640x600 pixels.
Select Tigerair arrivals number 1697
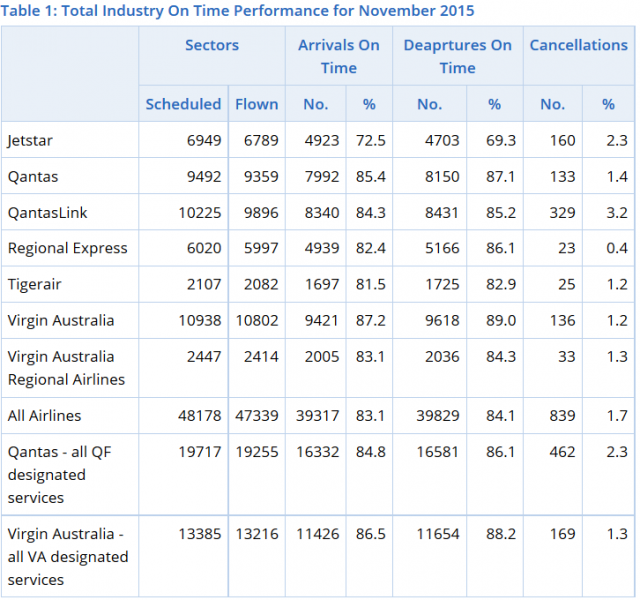click(322, 284)
